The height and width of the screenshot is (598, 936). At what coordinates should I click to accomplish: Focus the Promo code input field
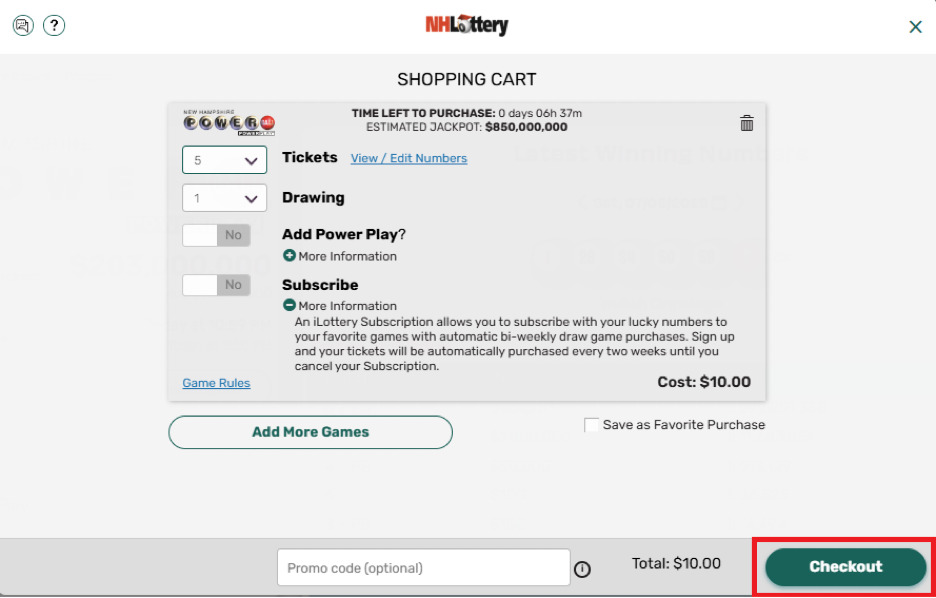click(424, 568)
